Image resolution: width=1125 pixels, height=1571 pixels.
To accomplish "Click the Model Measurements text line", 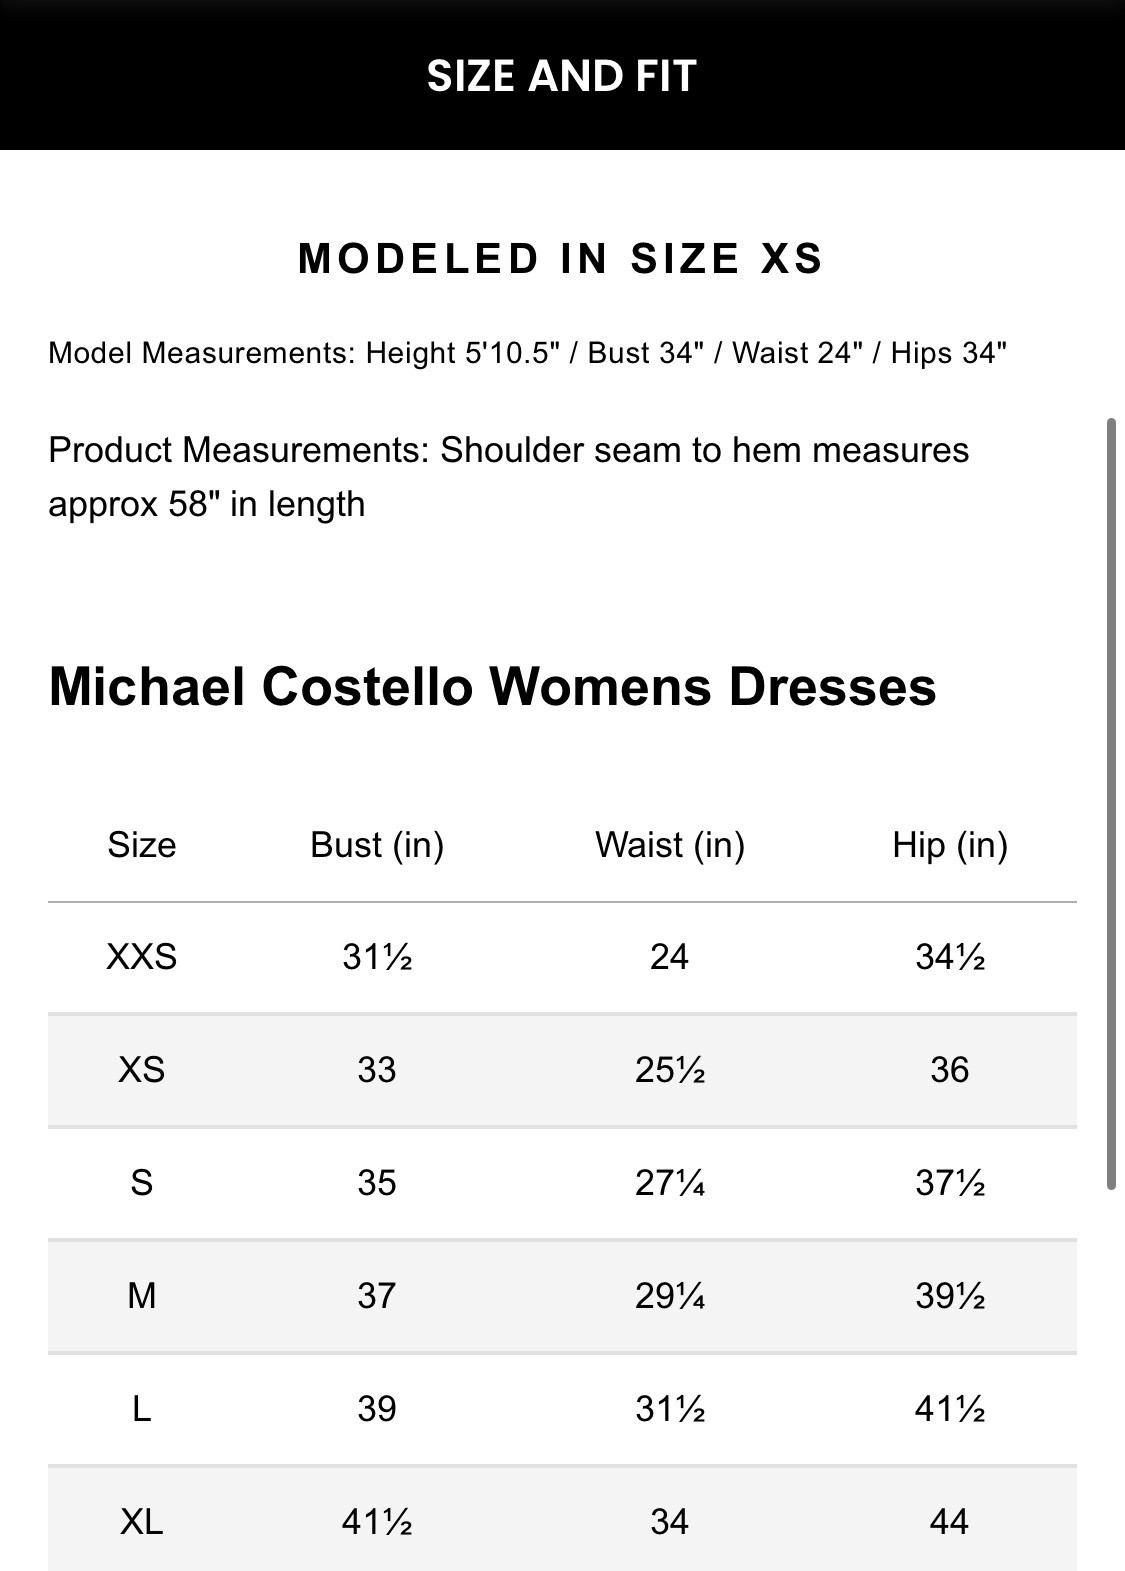I will point(527,353).
